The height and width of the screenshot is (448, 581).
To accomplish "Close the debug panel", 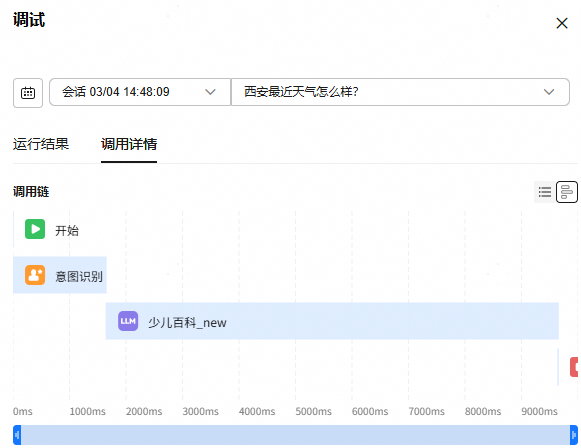I will click(562, 23).
